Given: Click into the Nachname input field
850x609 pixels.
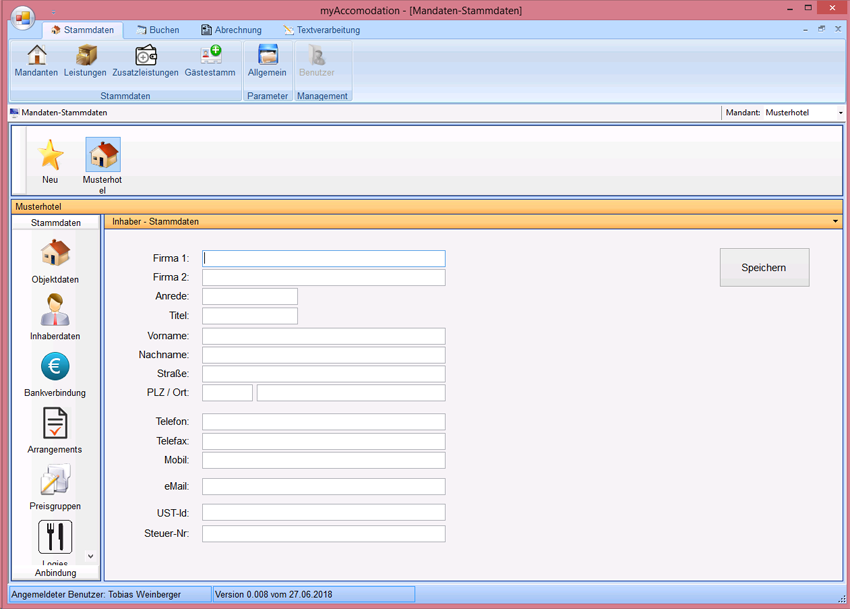Looking at the screenshot, I should pyautogui.click(x=323, y=355).
